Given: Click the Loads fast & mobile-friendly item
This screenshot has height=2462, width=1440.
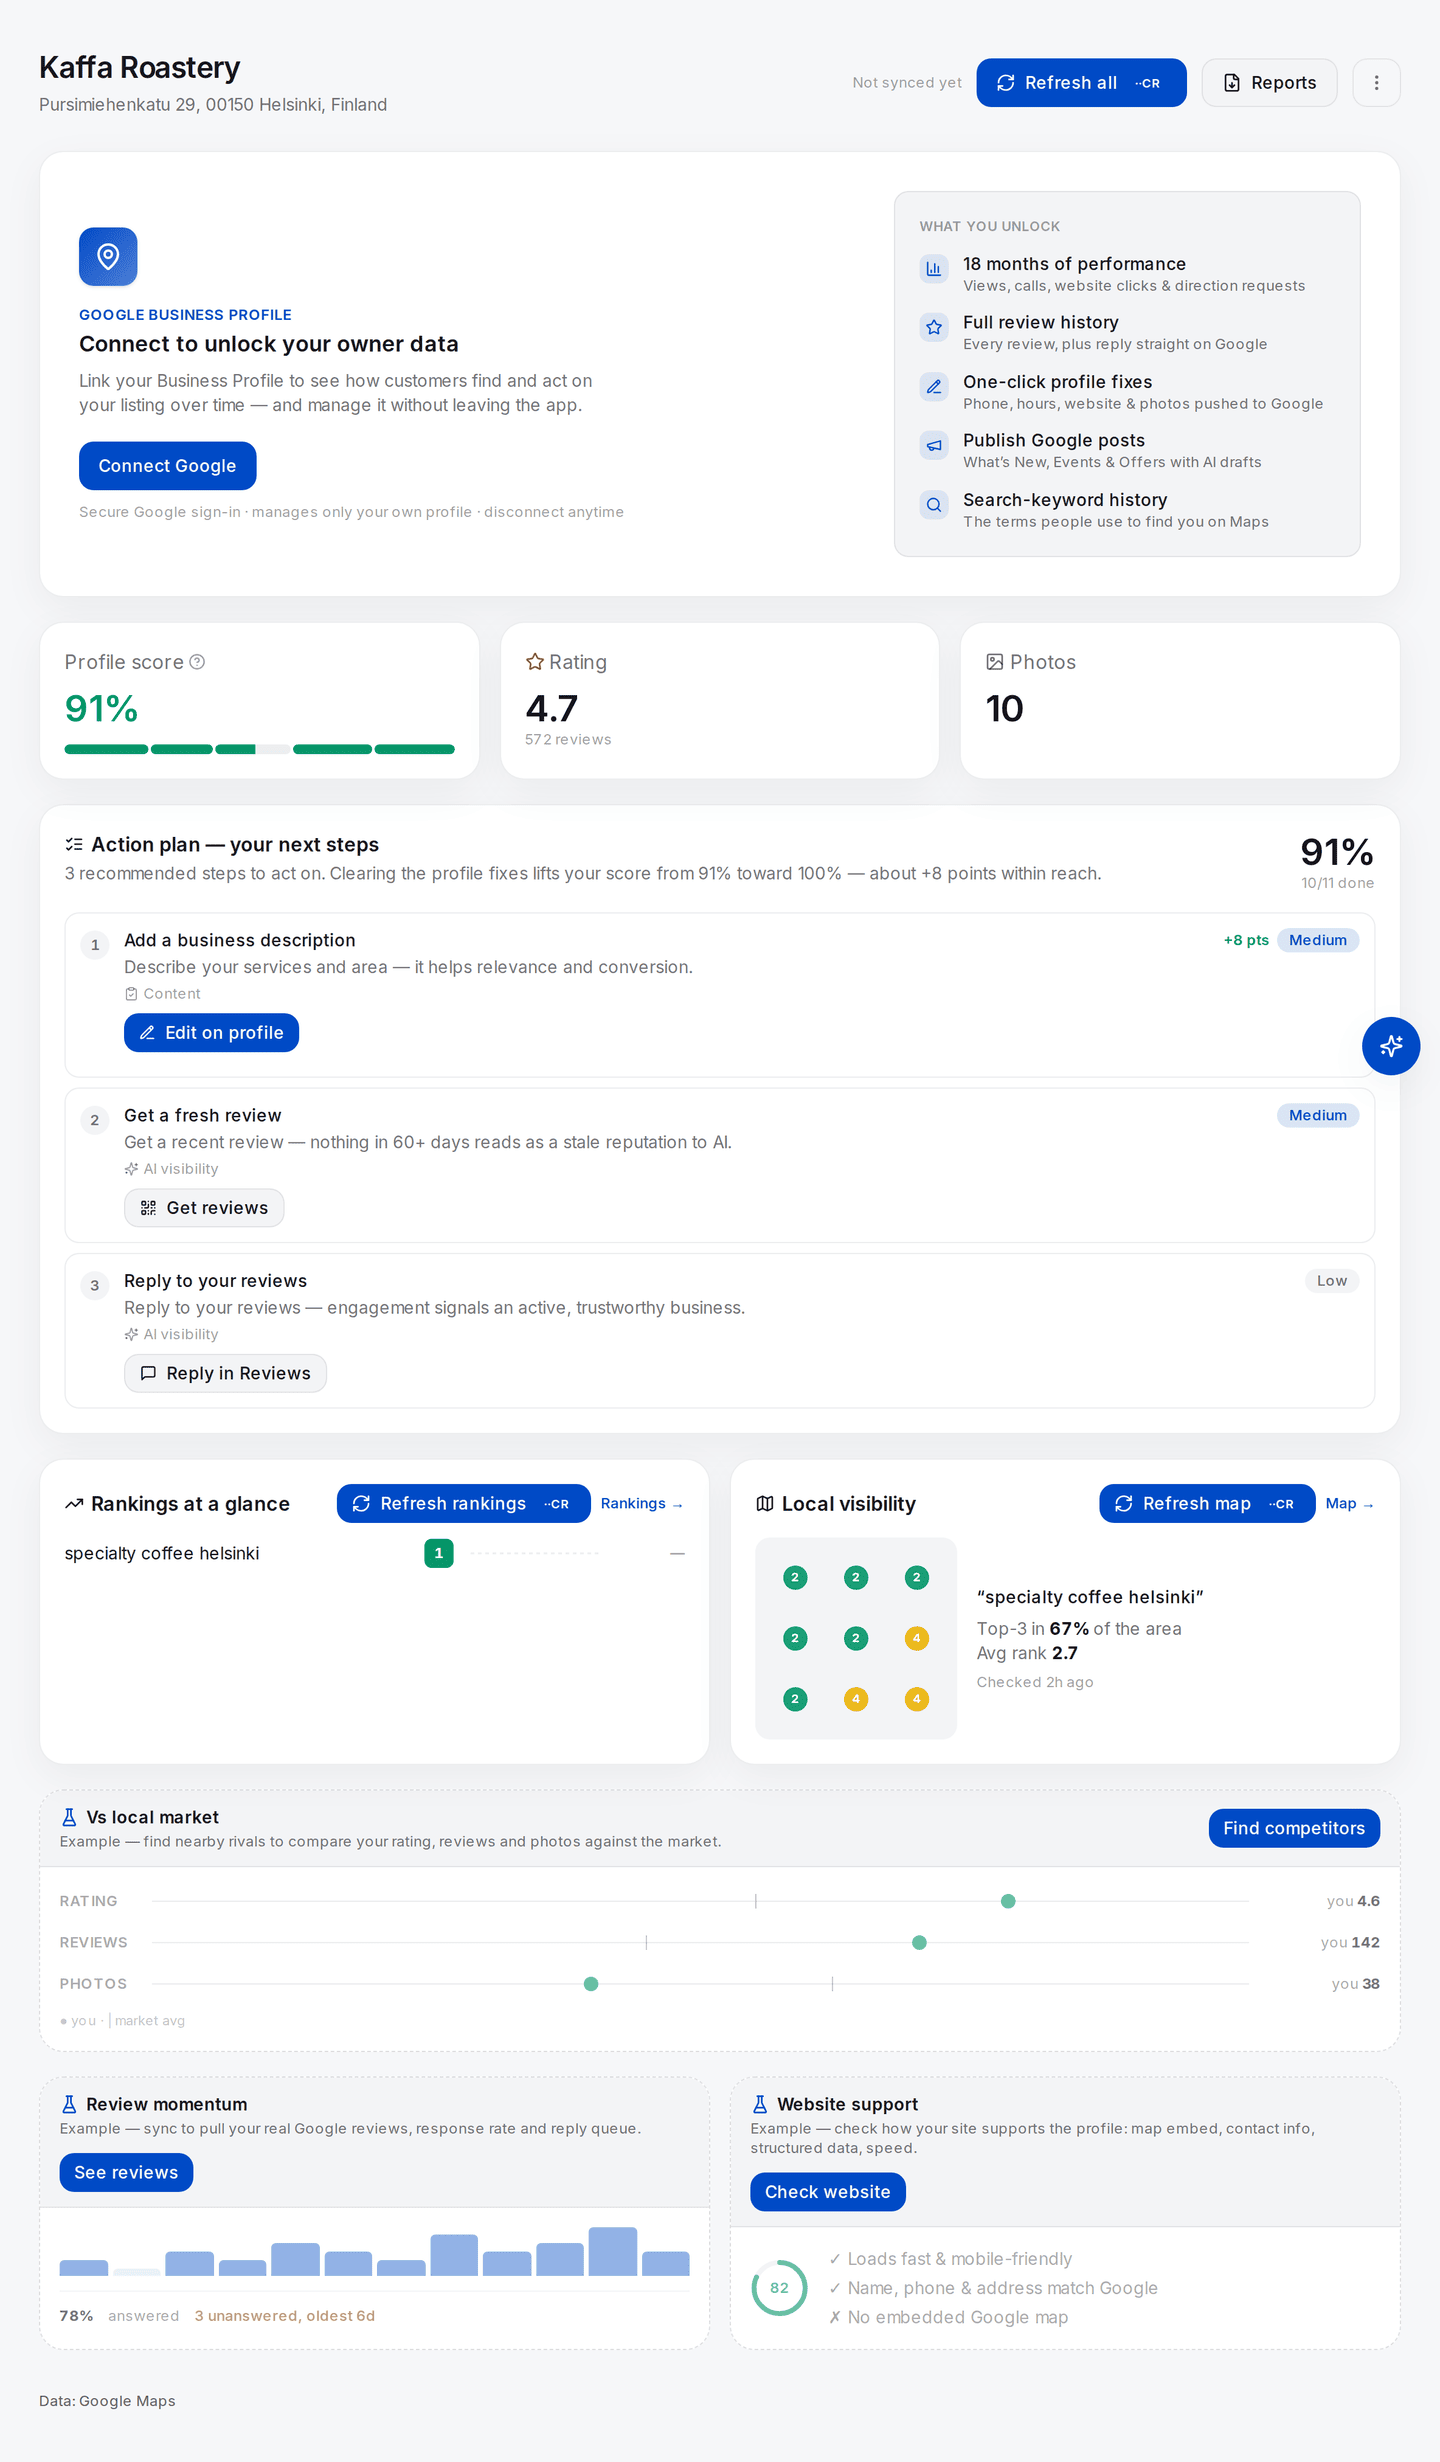Looking at the screenshot, I should pos(950,2259).
